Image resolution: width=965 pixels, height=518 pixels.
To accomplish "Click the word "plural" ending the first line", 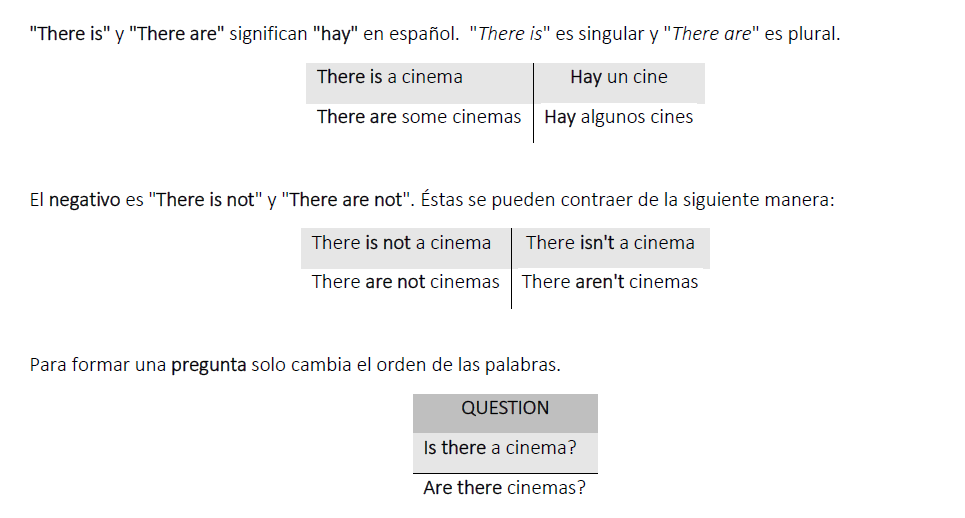I will (812, 34).
